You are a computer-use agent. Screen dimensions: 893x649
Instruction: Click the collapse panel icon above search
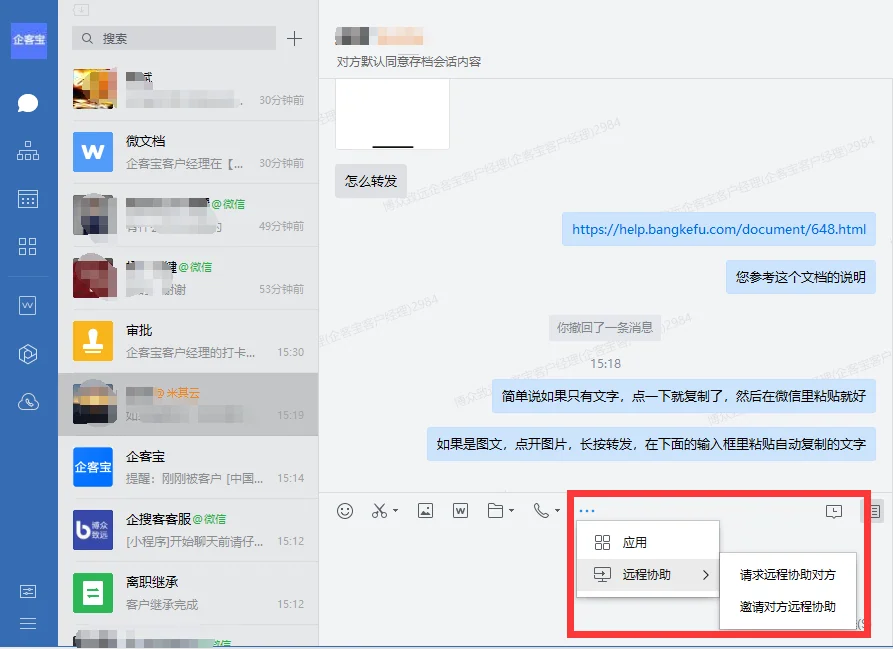[x=81, y=10]
